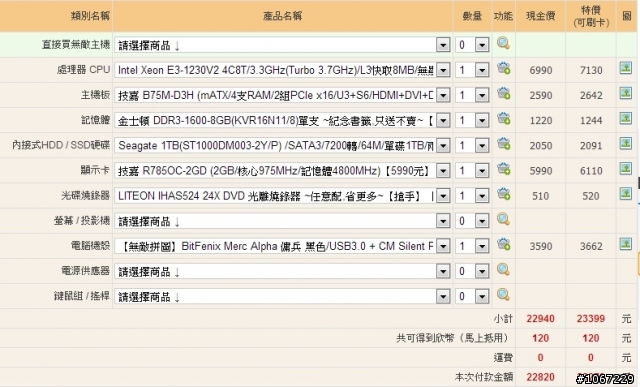Click the 電源供應器 category label

pyautogui.click(x=86, y=271)
